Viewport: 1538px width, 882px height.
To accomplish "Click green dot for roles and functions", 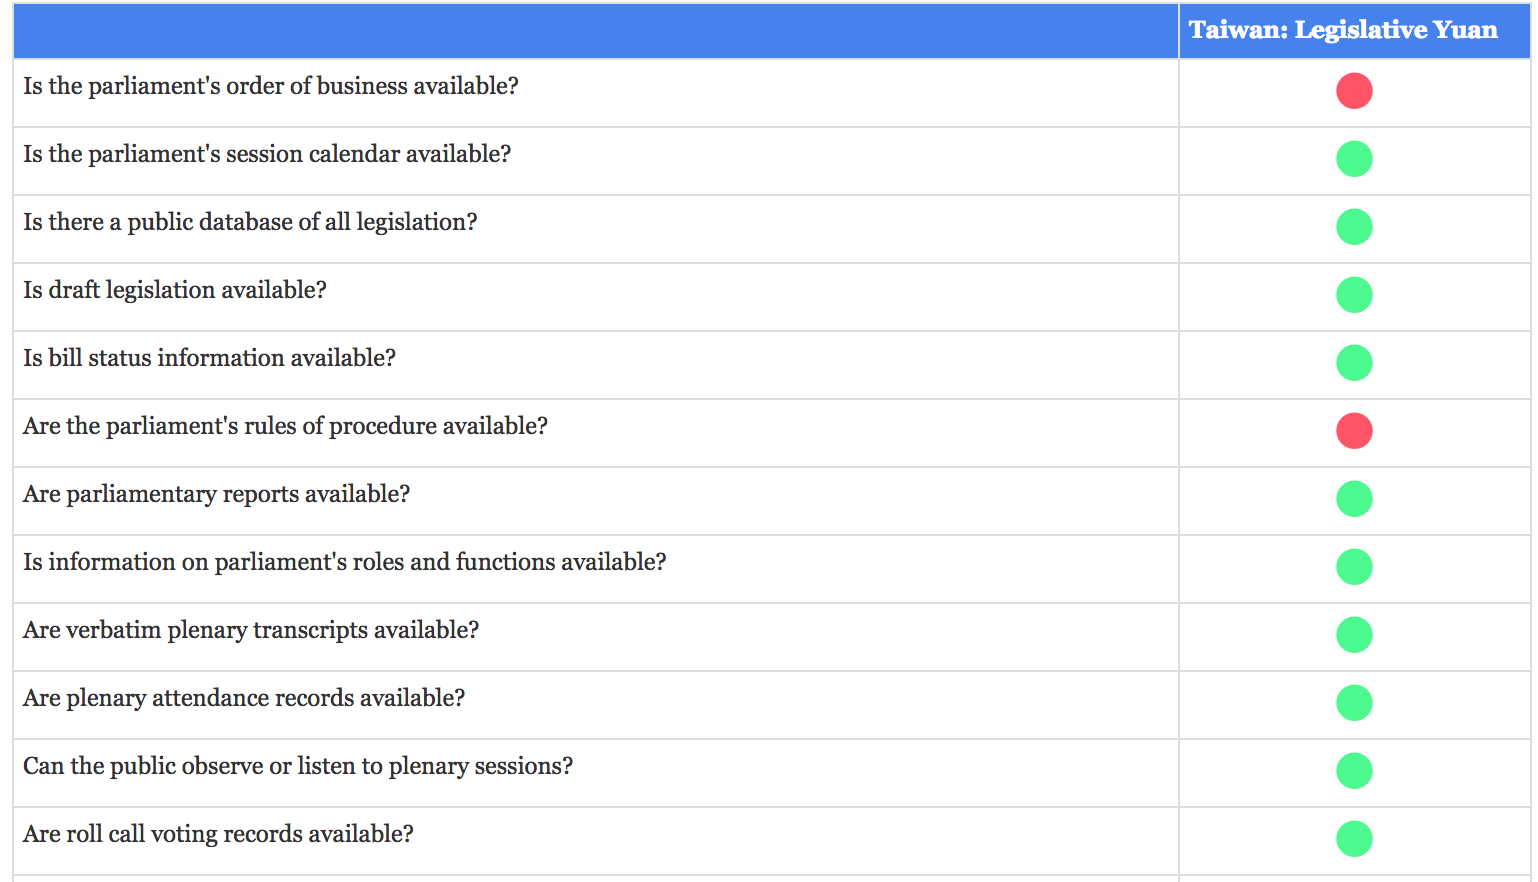I will 1354,567.
